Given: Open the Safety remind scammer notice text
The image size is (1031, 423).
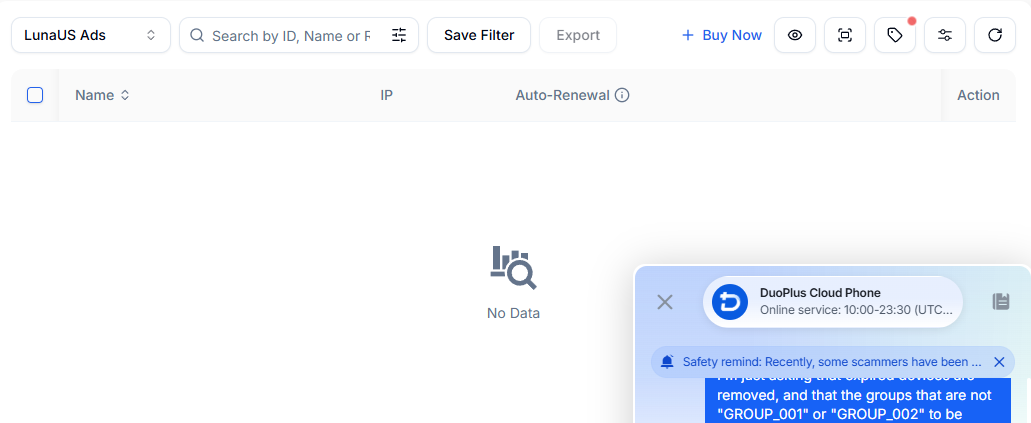Looking at the screenshot, I should (832, 362).
